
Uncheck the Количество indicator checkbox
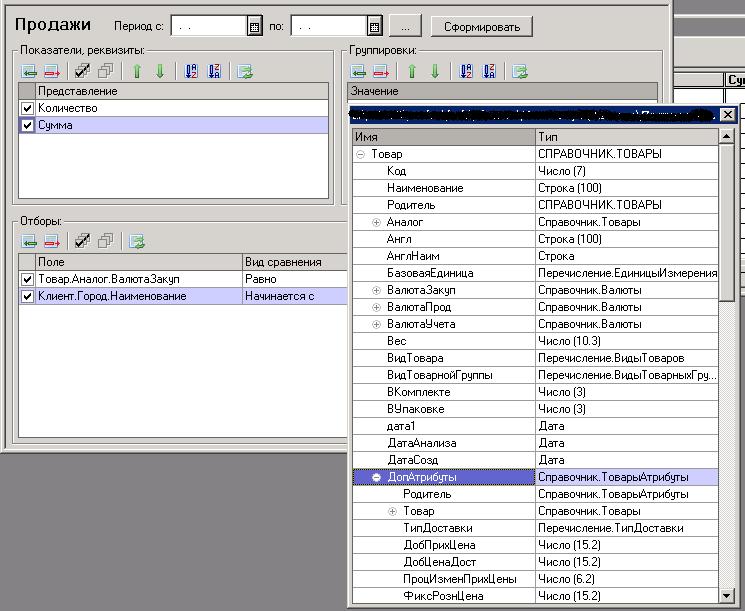click(28, 108)
